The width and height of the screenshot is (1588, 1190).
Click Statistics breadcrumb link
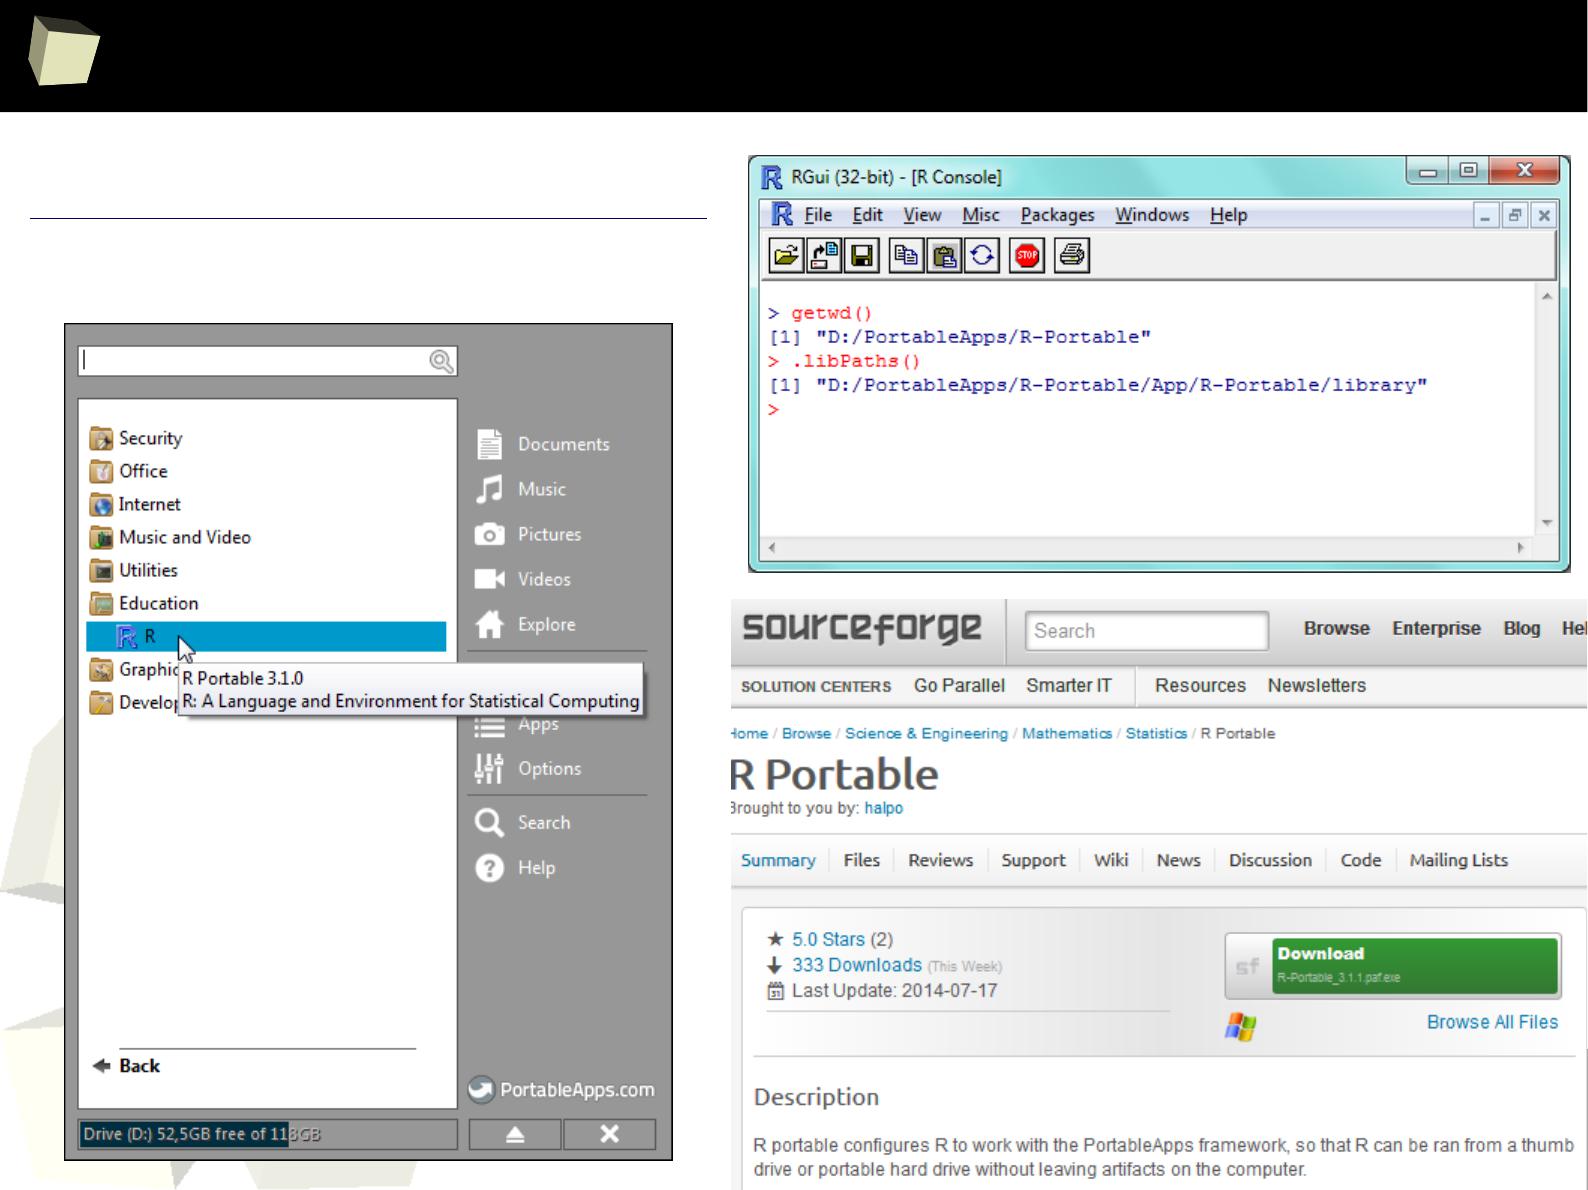(x=1156, y=733)
